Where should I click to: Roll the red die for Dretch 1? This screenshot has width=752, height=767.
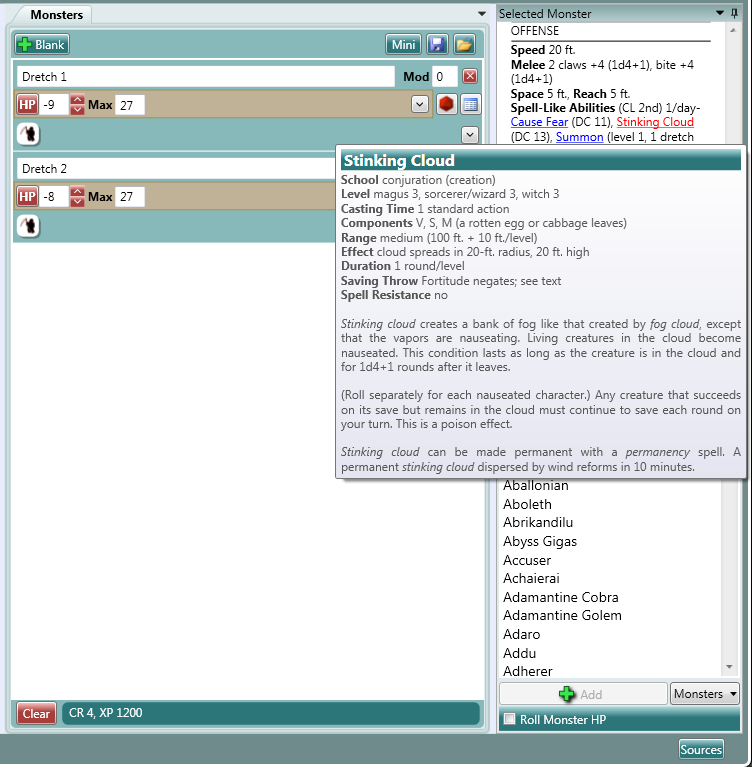tap(446, 104)
